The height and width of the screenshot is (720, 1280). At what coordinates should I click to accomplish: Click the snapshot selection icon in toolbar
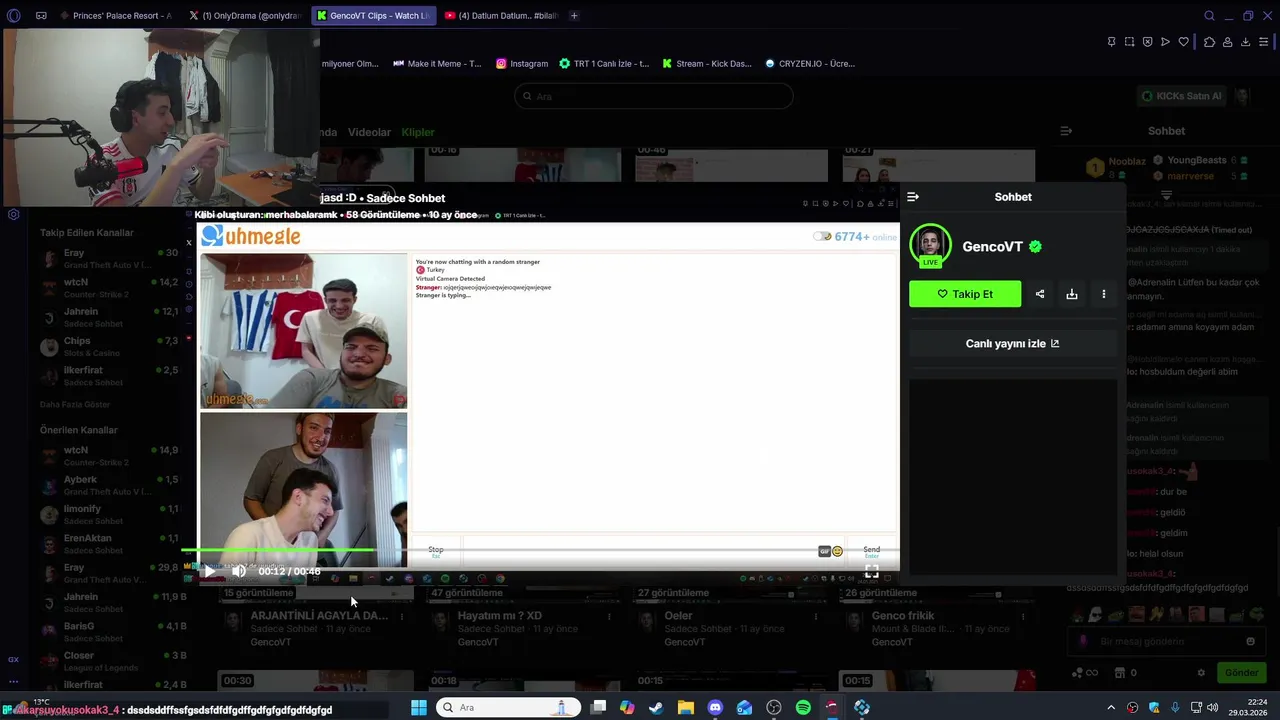click(x=1129, y=42)
